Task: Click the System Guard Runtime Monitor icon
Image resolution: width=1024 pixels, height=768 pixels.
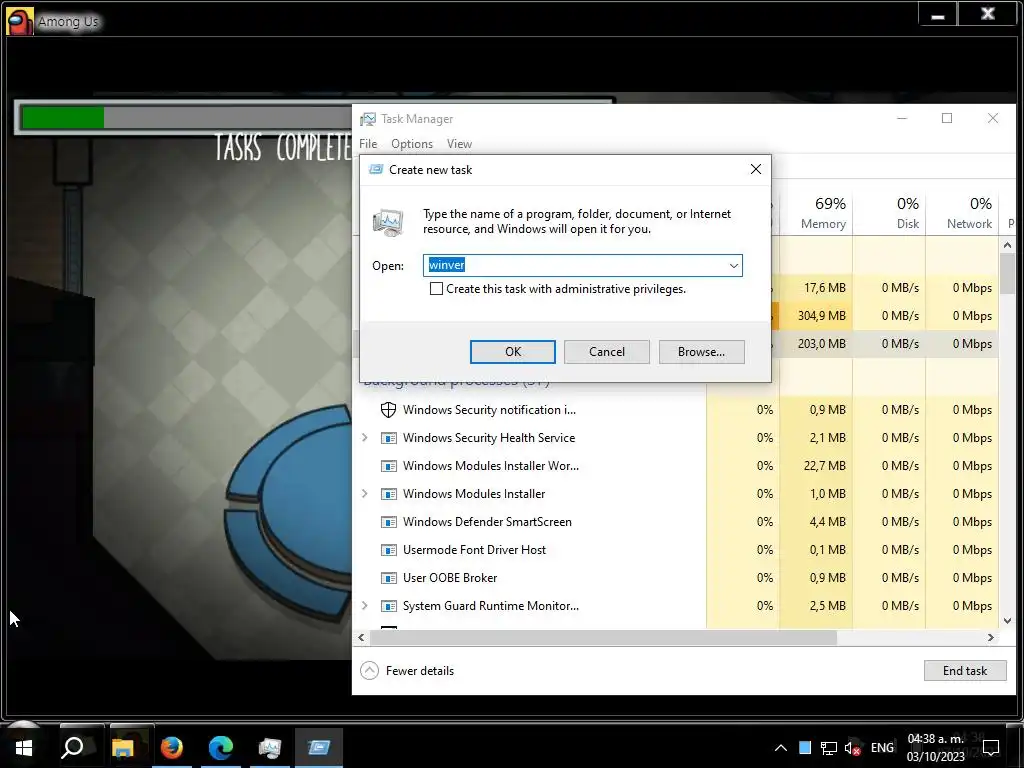Action: [x=389, y=607]
